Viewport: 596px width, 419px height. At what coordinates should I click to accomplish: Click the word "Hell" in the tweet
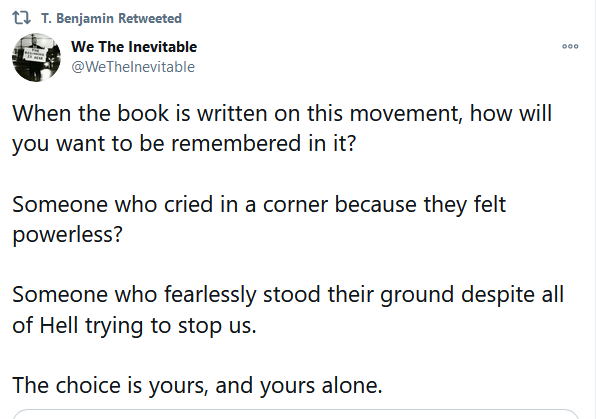59,325
